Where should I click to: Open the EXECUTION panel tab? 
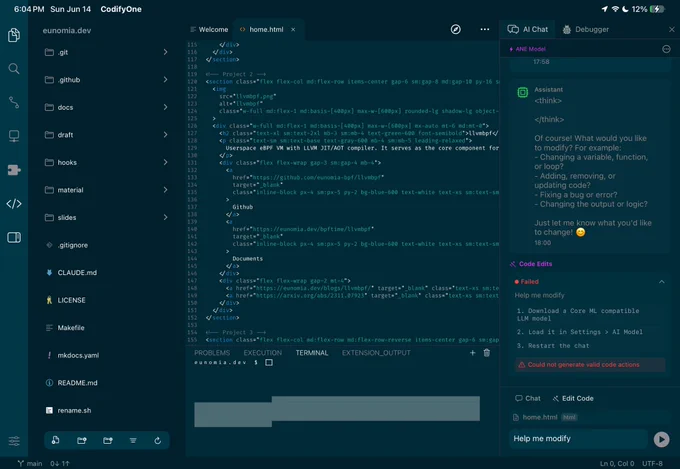click(x=262, y=353)
